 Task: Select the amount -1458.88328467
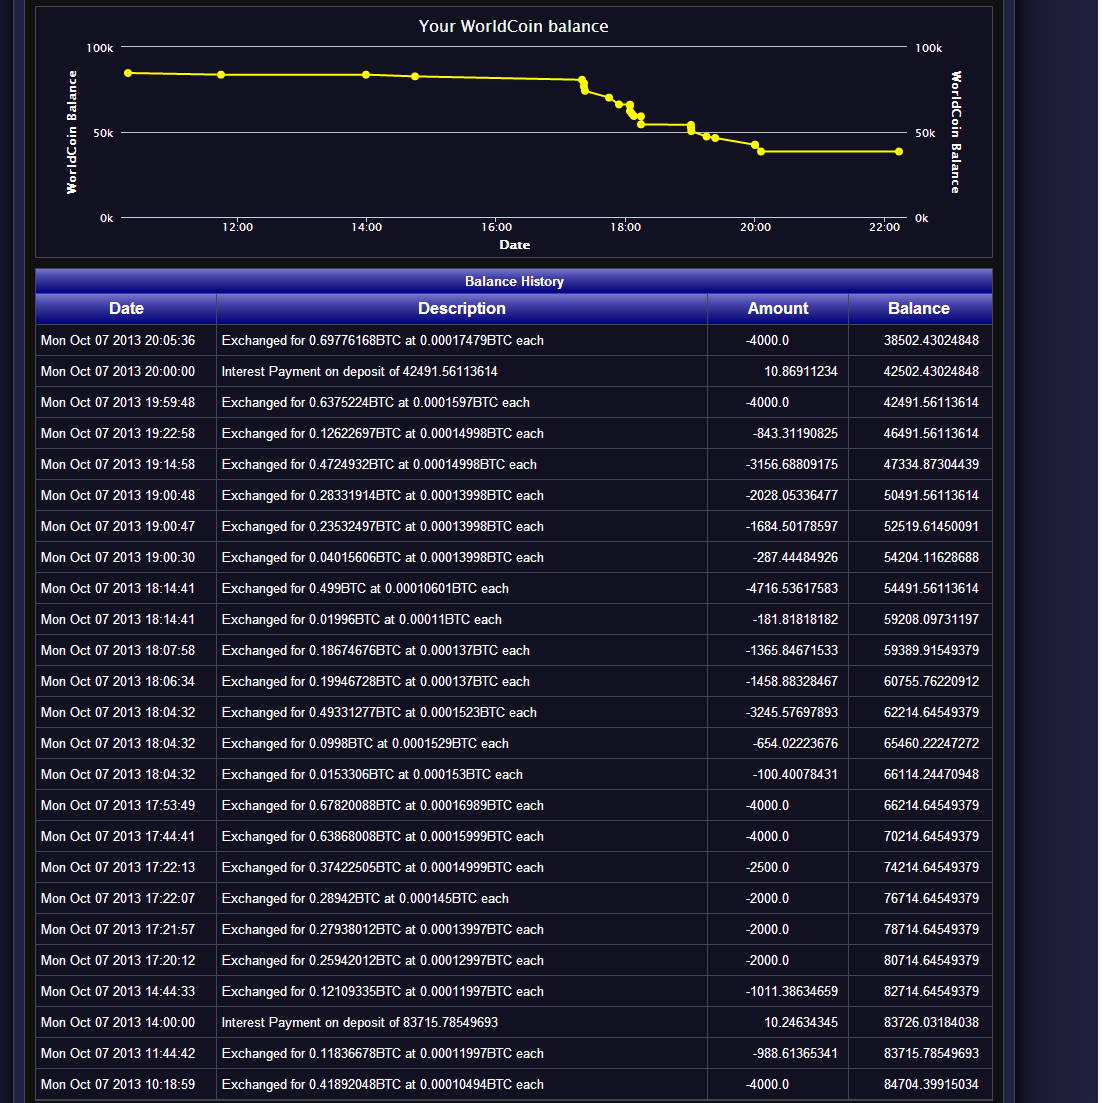point(792,681)
